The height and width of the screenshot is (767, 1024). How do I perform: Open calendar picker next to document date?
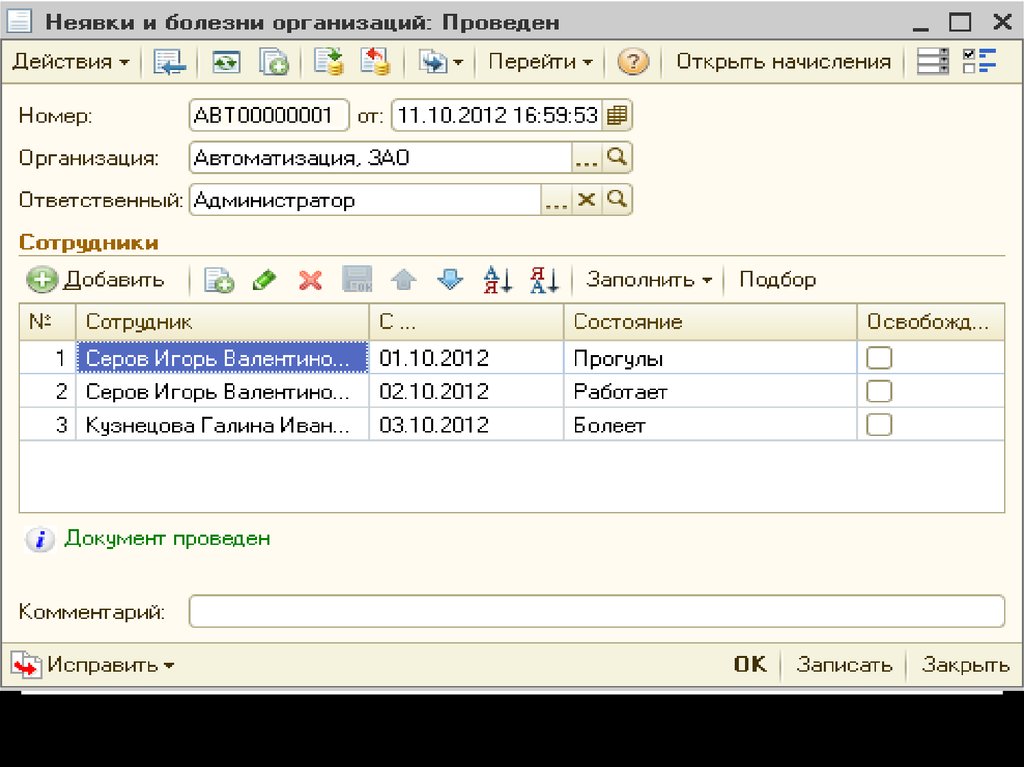(618, 116)
